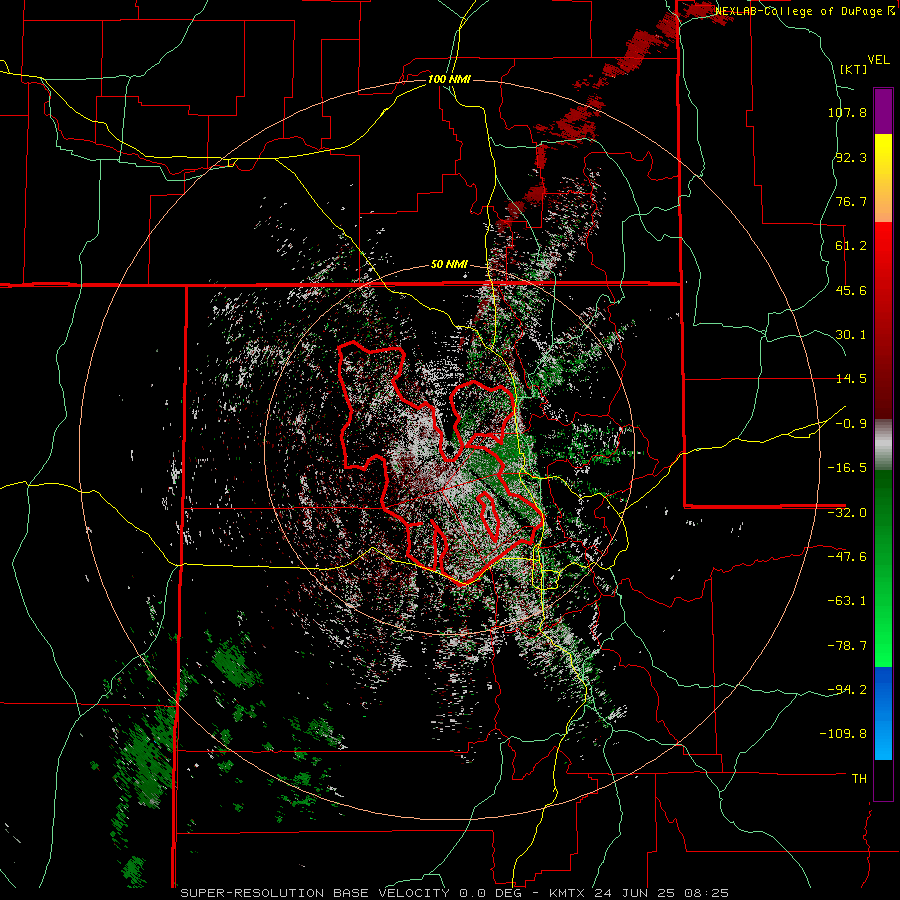Click the -78.7 velocity legend value
This screenshot has width=900, height=900.
click(x=847, y=646)
